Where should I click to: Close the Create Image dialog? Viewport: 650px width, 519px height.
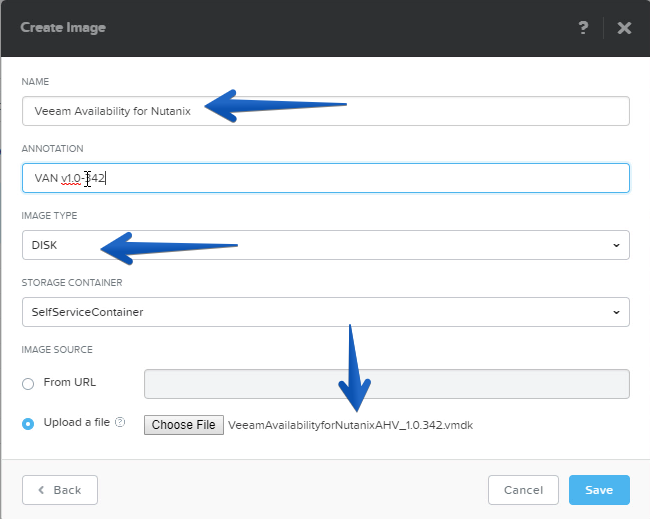click(624, 28)
